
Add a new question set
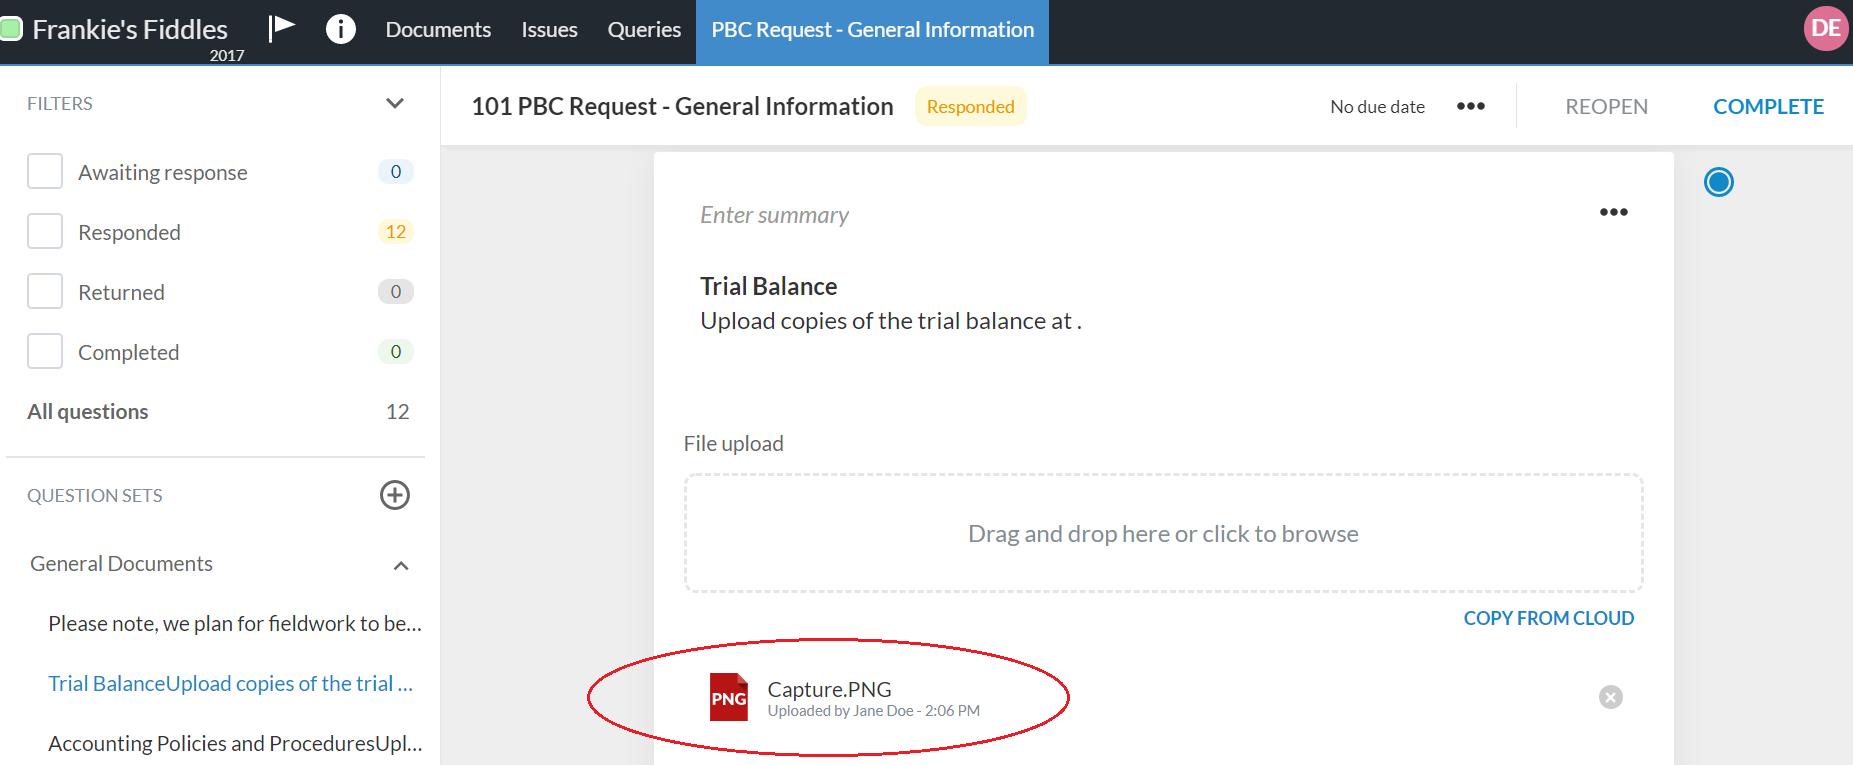tap(395, 495)
